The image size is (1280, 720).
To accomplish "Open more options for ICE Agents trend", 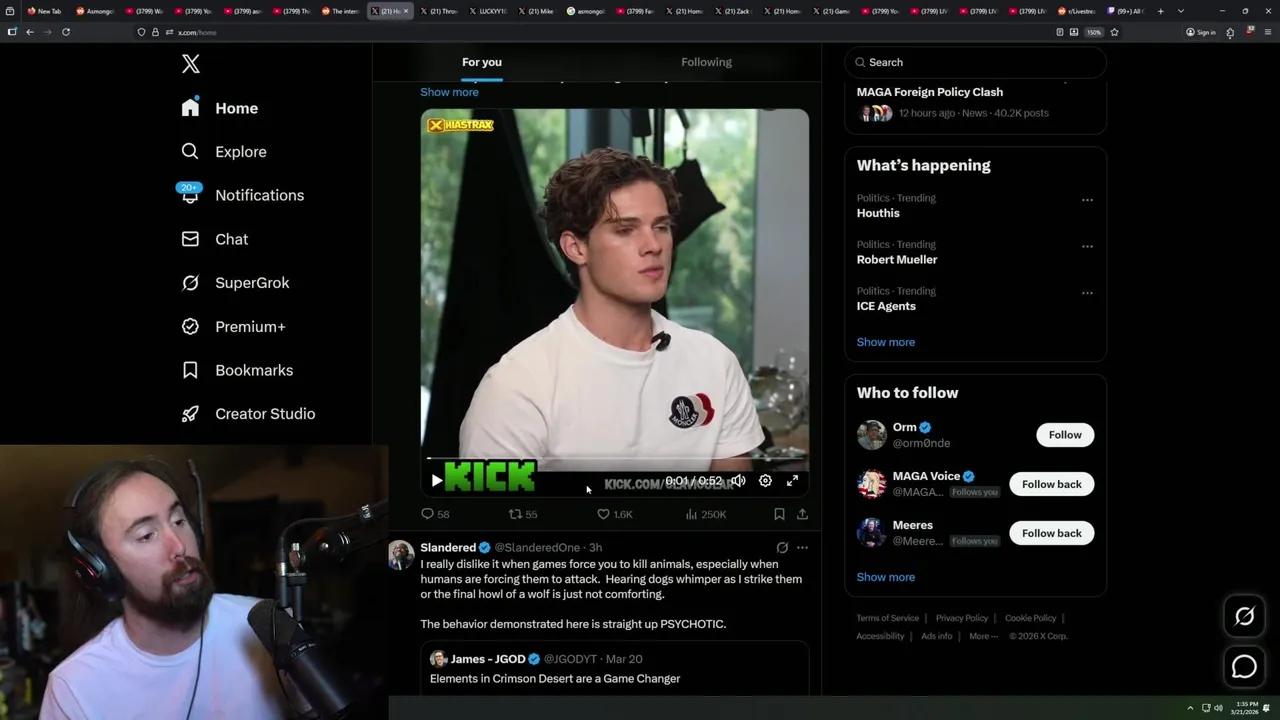I will [1087, 293].
